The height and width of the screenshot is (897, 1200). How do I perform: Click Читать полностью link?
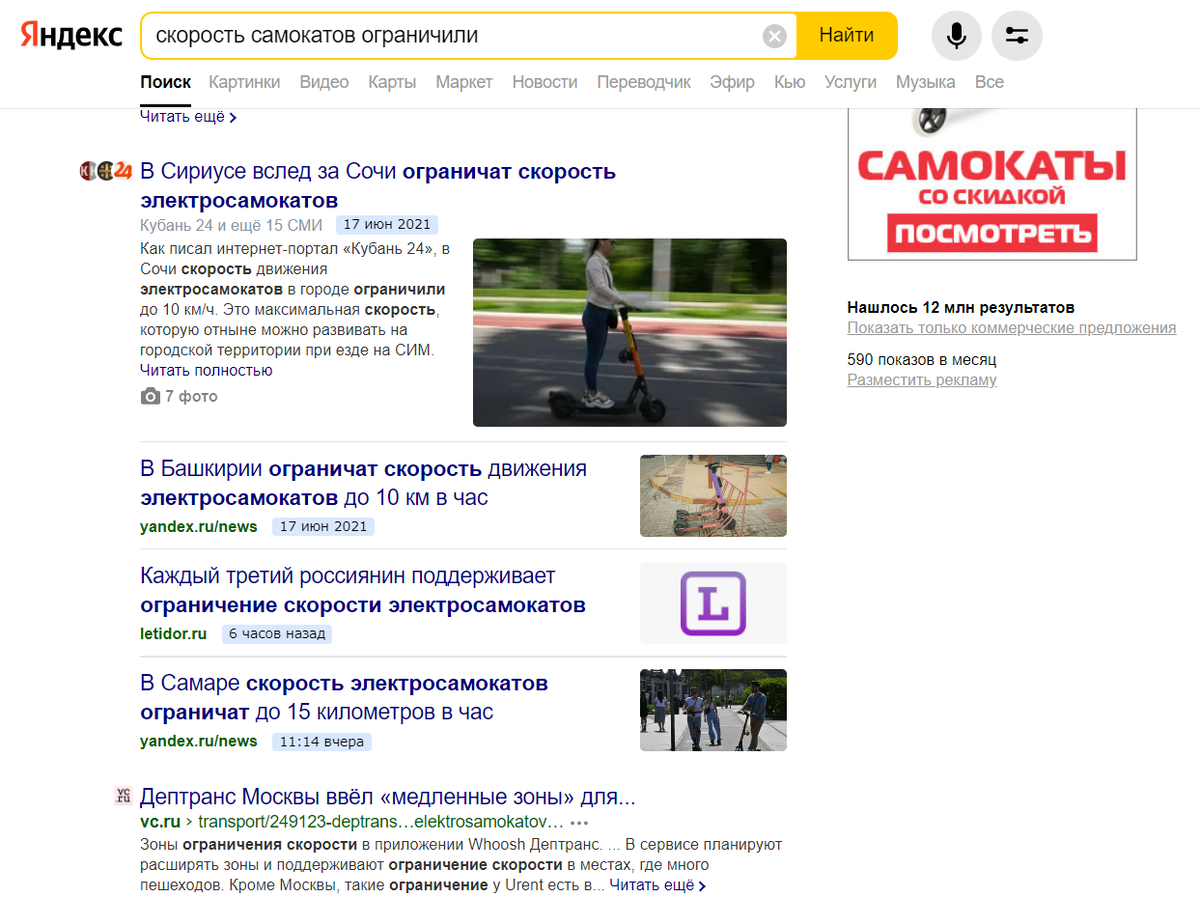tap(206, 370)
